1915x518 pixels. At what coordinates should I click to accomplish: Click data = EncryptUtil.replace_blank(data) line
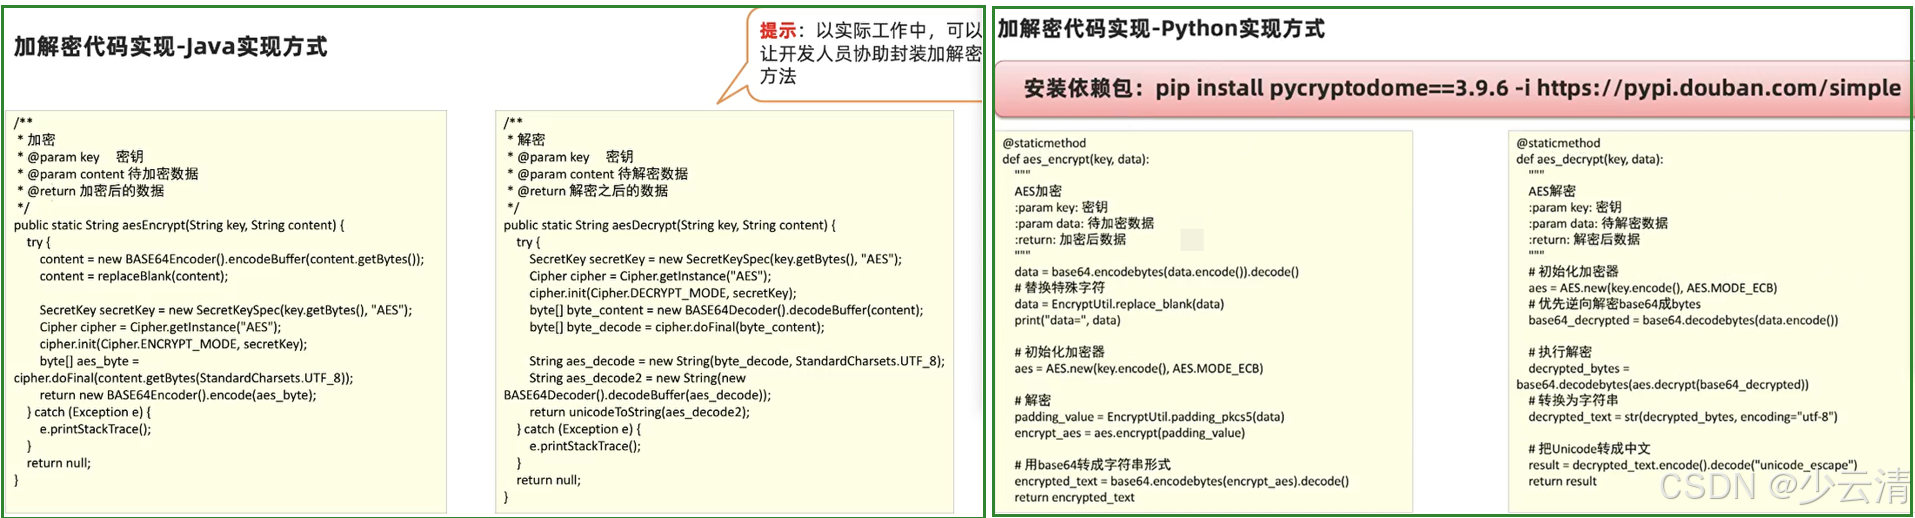[1119, 304]
